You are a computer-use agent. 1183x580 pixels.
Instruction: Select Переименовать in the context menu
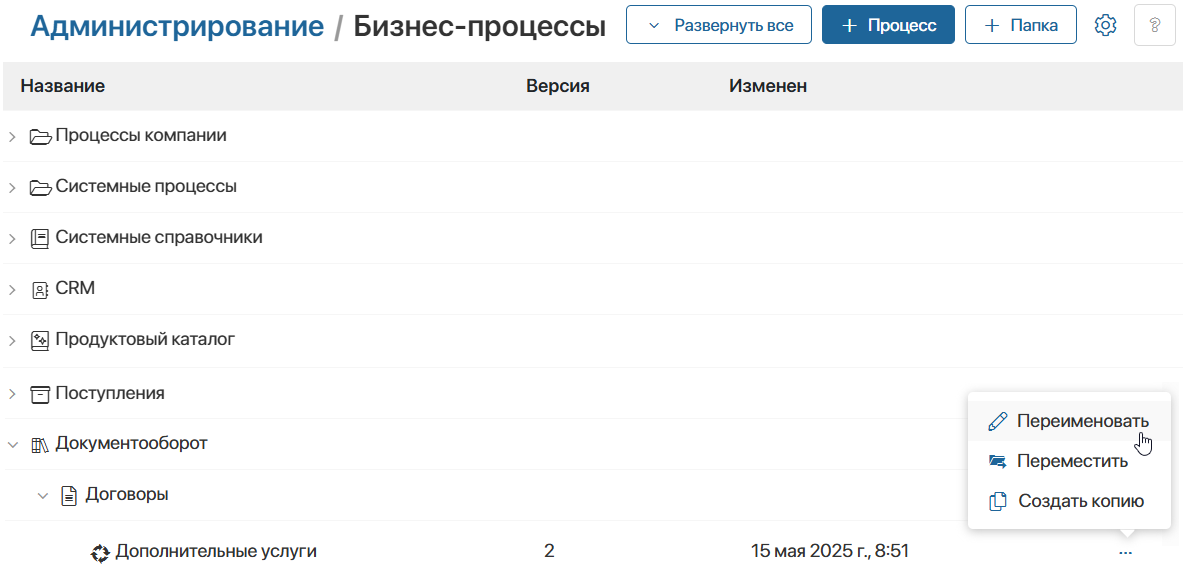coord(1069,421)
